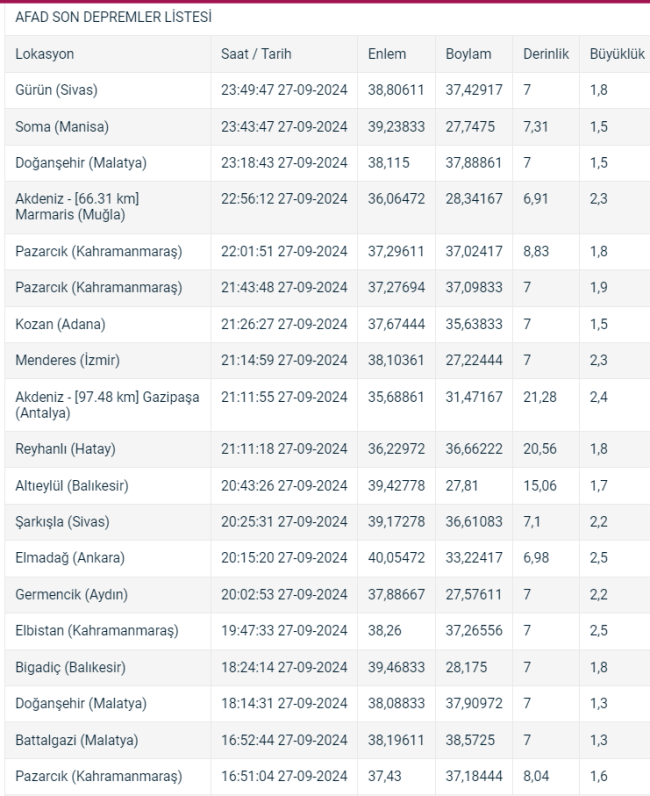Click the Elbistan (Kahramanmaraş) row
The image size is (650, 796).
[x=328, y=631]
